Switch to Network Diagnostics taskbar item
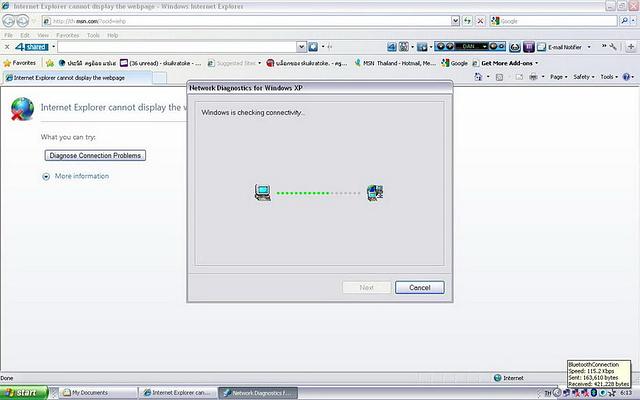Image resolution: width=640 pixels, height=400 pixels. pyautogui.click(x=258, y=393)
